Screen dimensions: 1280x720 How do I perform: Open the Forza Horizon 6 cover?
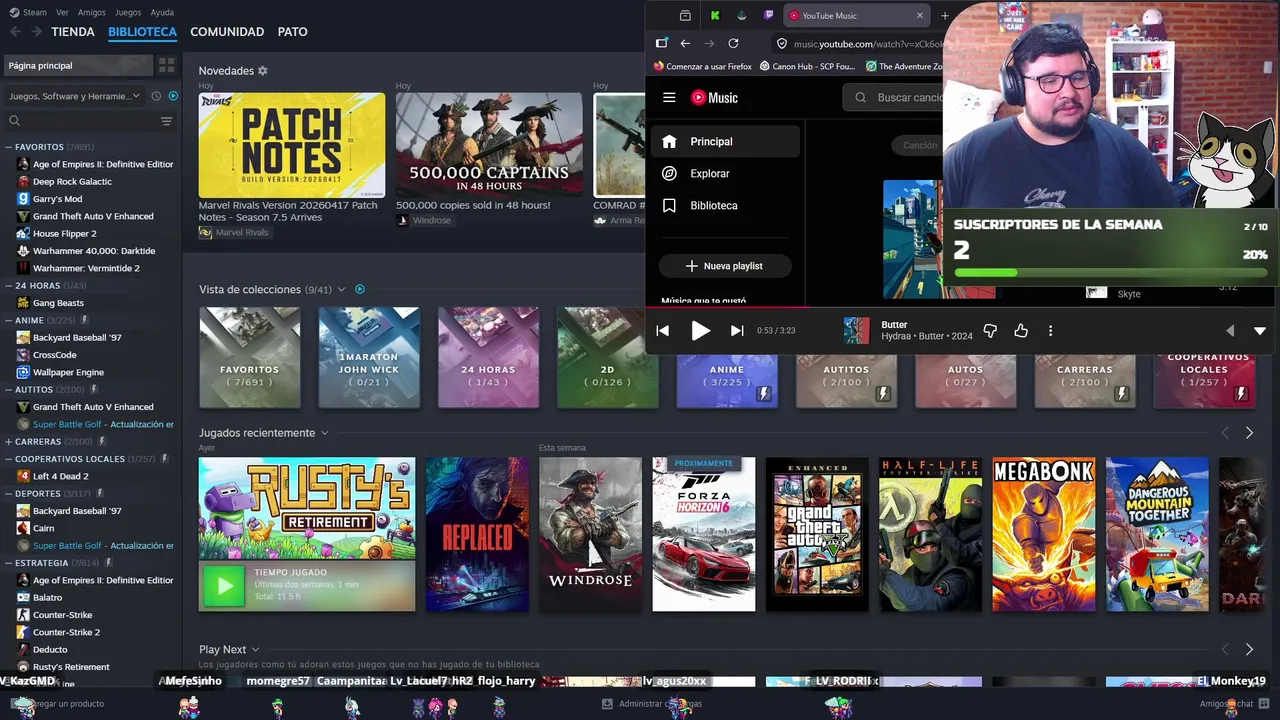[704, 534]
